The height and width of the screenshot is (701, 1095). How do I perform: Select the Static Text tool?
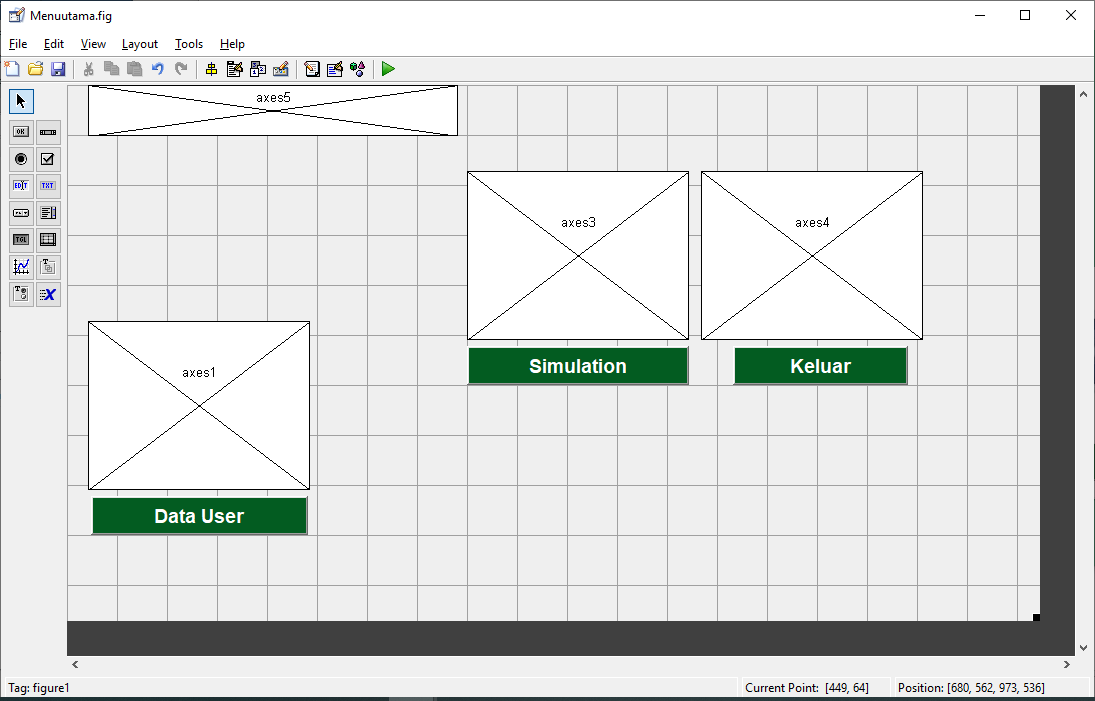[x=48, y=185]
